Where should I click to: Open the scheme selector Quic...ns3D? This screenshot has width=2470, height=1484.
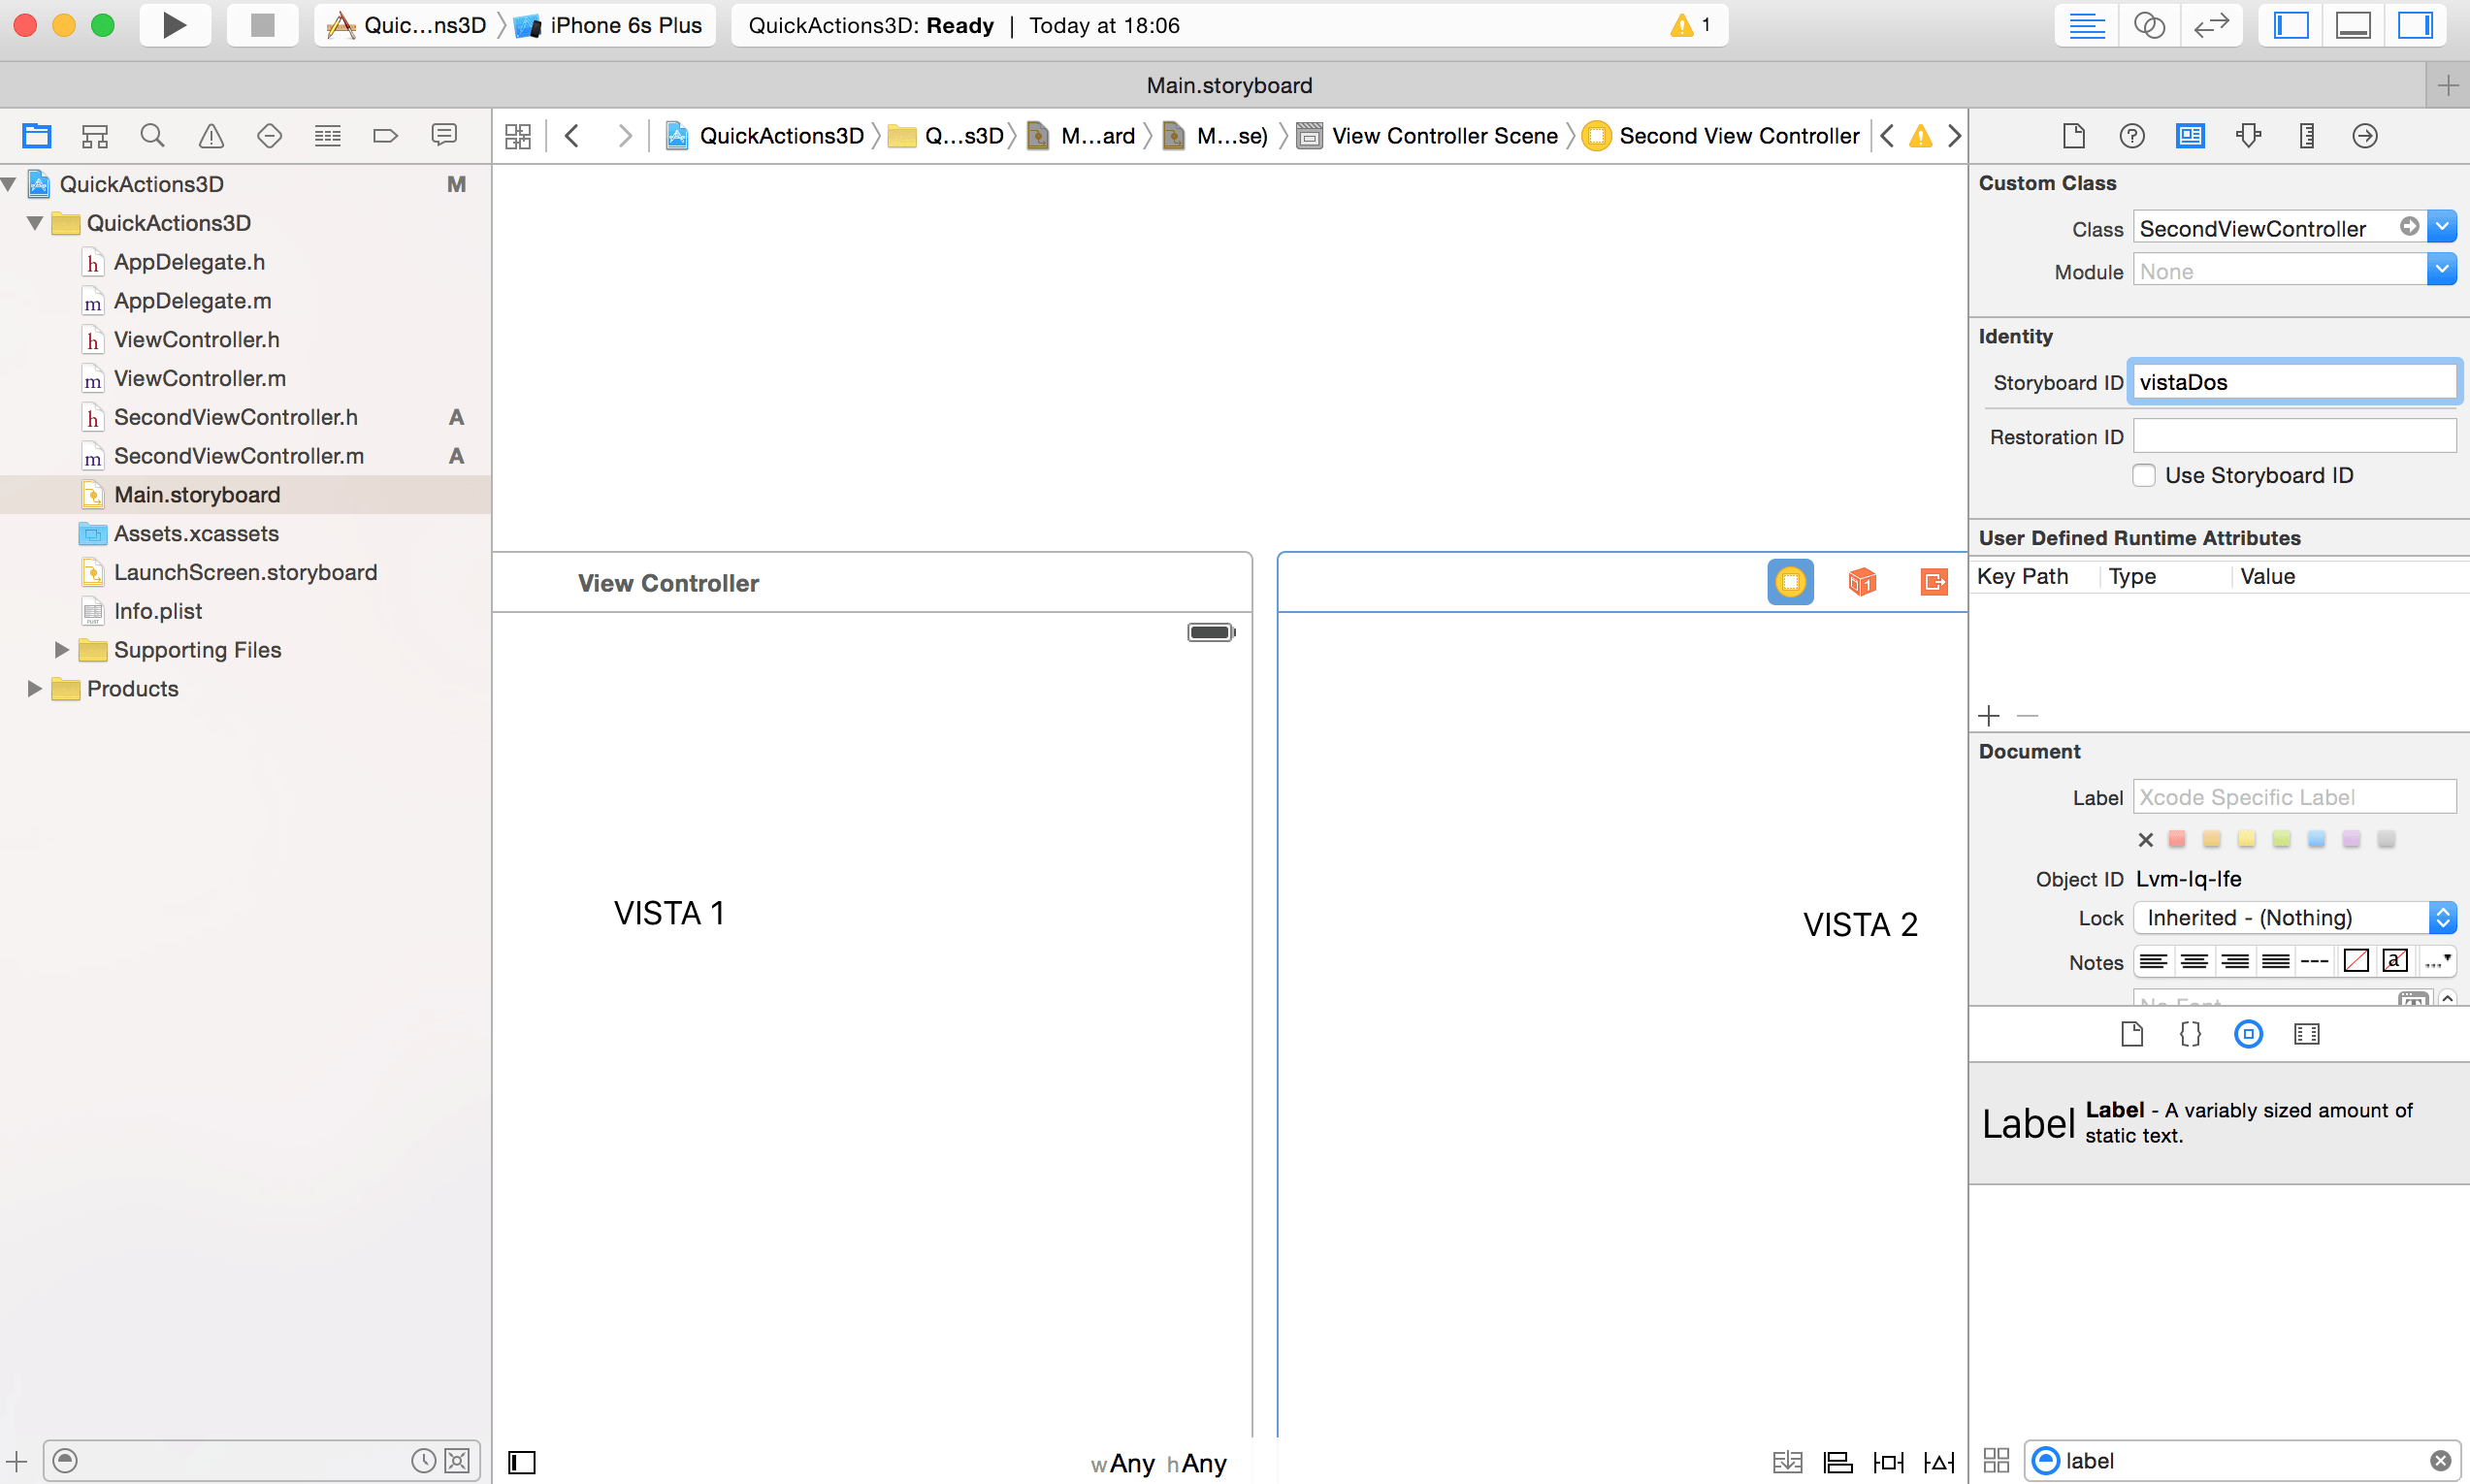pyautogui.click(x=407, y=25)
